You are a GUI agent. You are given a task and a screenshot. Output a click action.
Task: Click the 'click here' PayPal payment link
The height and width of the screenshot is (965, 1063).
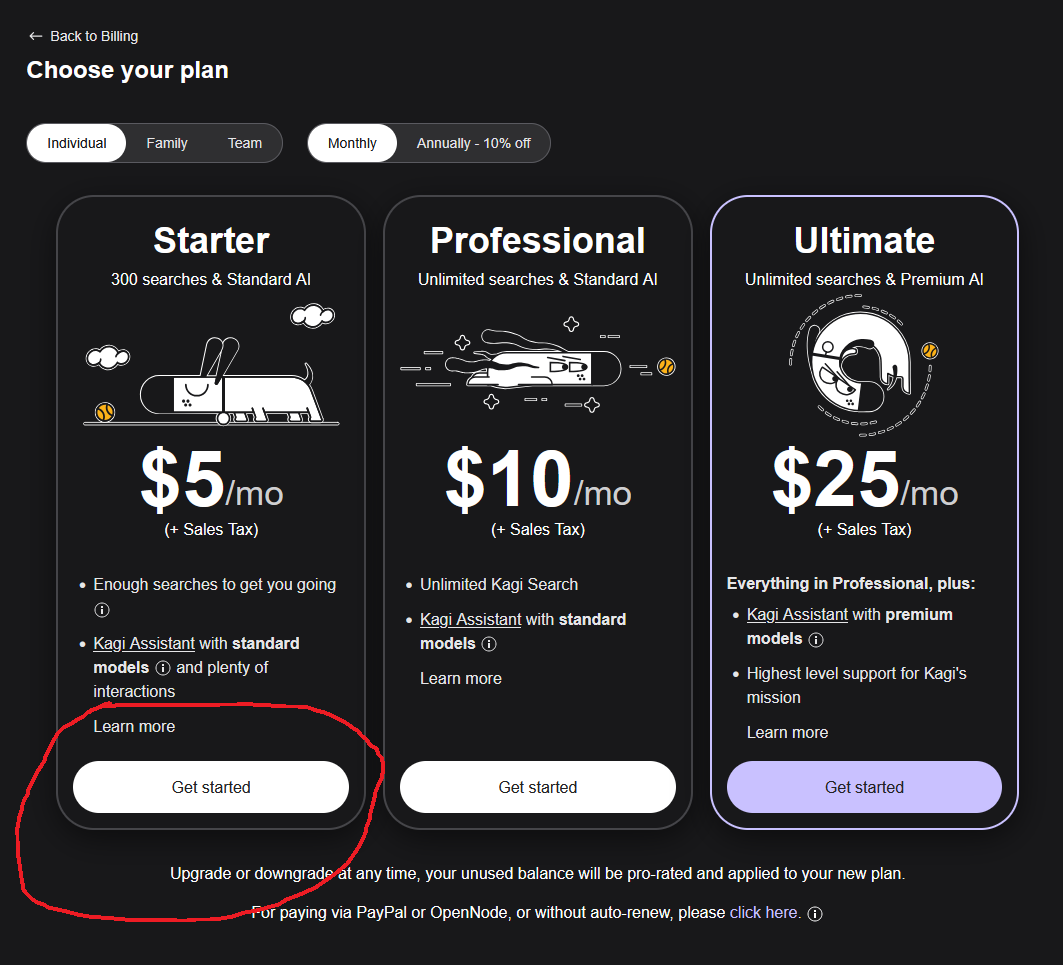[764, 912]
